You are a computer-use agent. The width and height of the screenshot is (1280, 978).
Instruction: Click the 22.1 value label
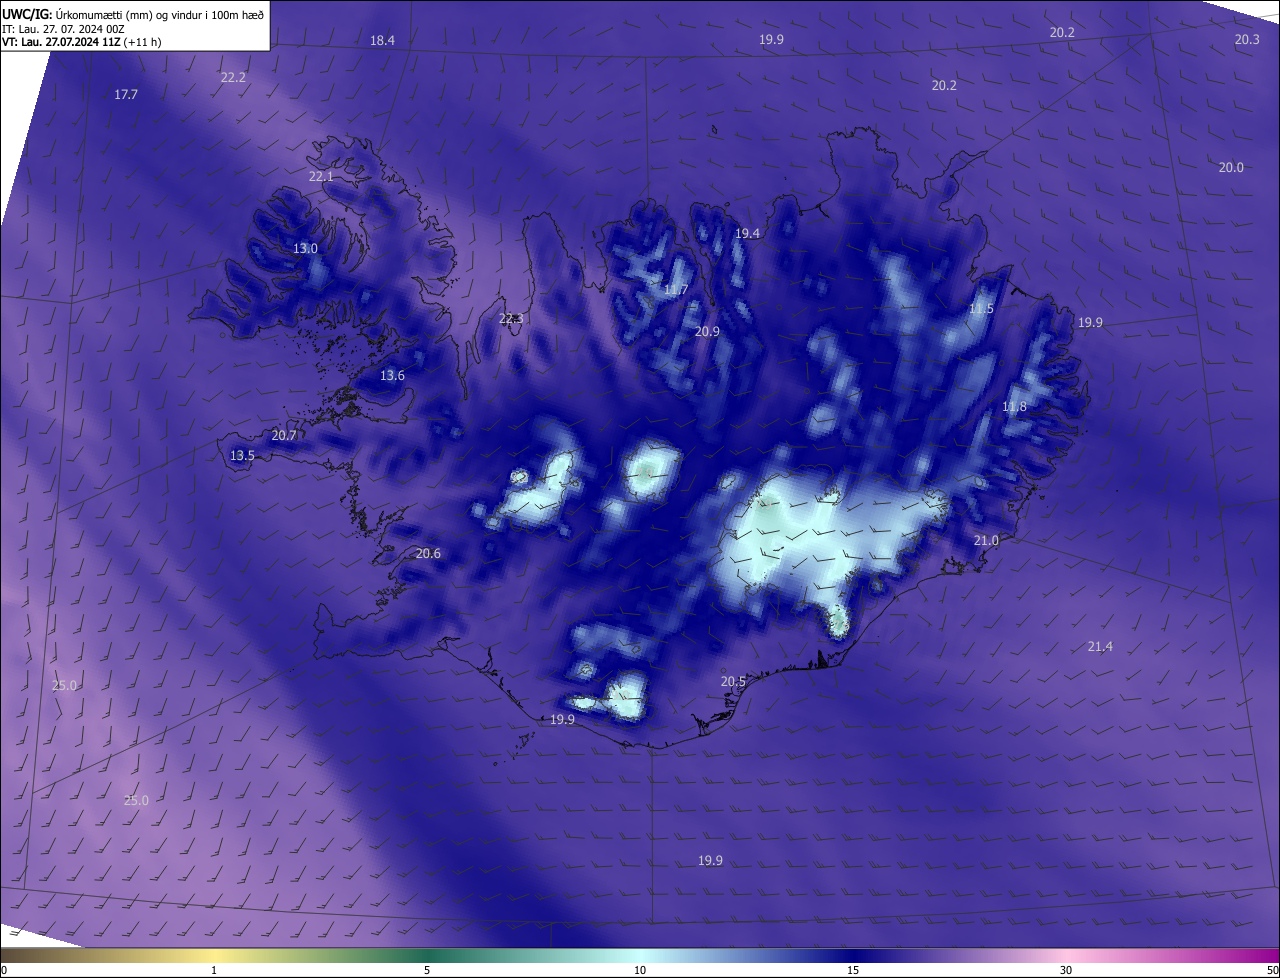321,177
